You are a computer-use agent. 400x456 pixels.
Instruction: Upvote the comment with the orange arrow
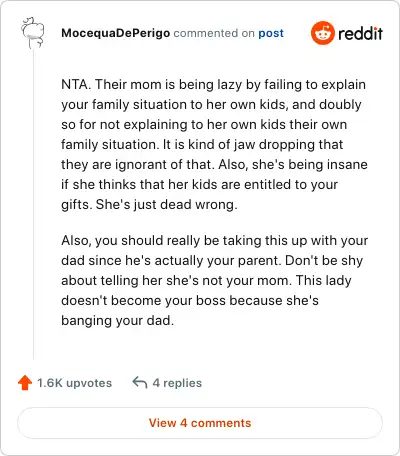25,383
